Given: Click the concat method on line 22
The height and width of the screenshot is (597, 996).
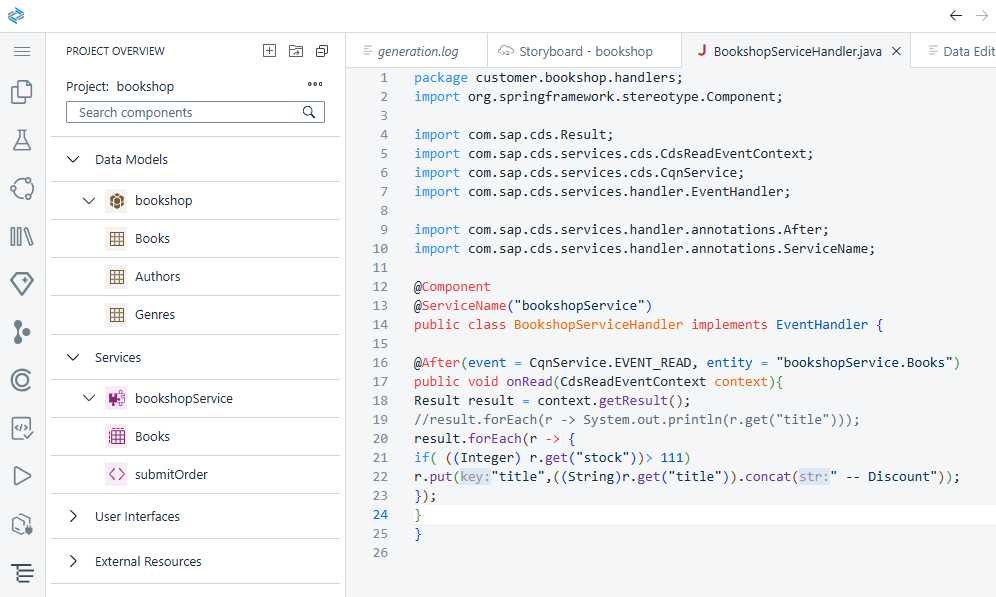Looking at the screenshot, I should (767, 477).
